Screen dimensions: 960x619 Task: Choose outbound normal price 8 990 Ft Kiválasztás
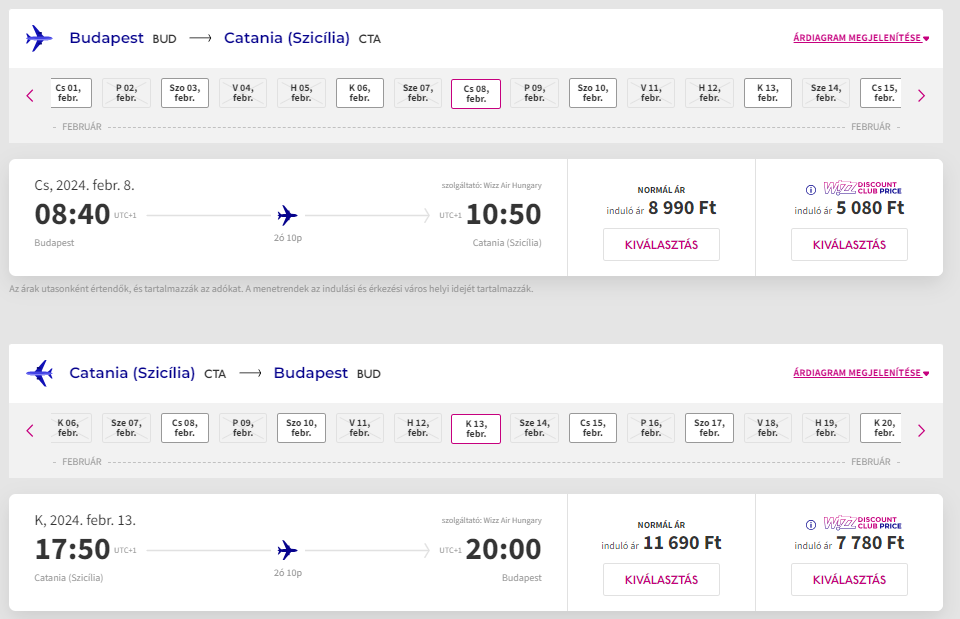click(661, 244)
